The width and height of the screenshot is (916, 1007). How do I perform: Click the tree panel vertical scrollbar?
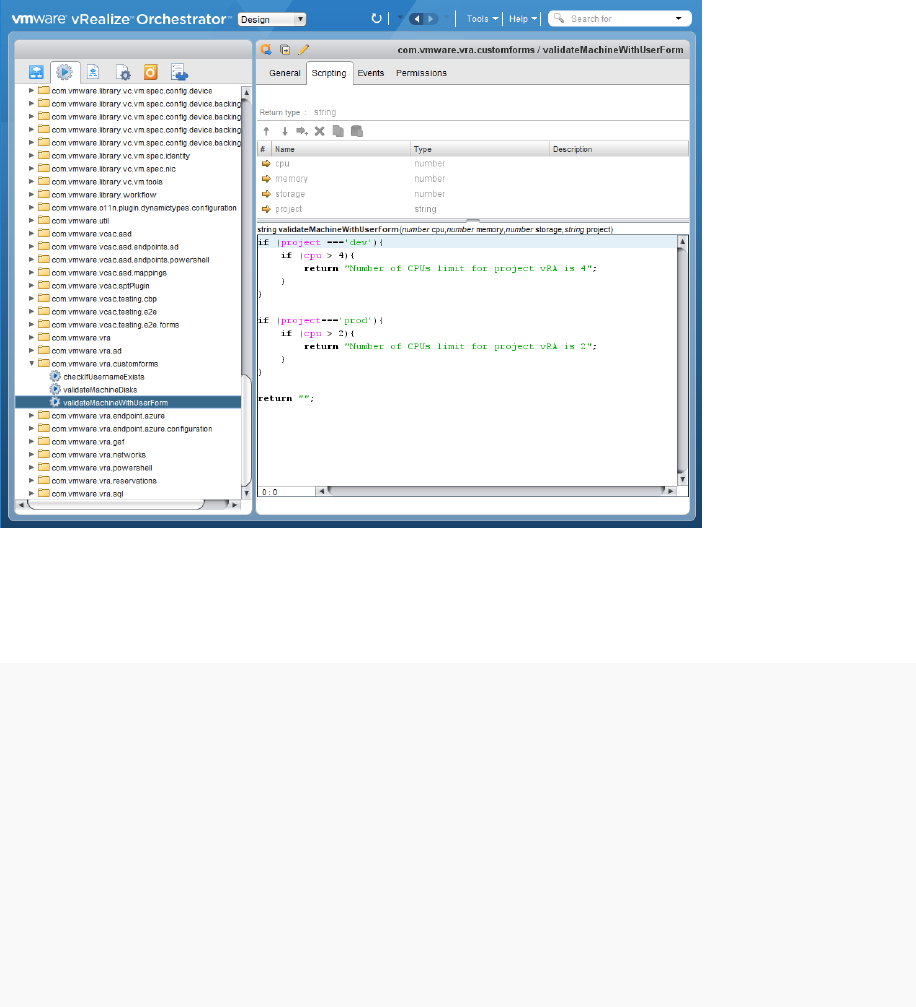246,430
